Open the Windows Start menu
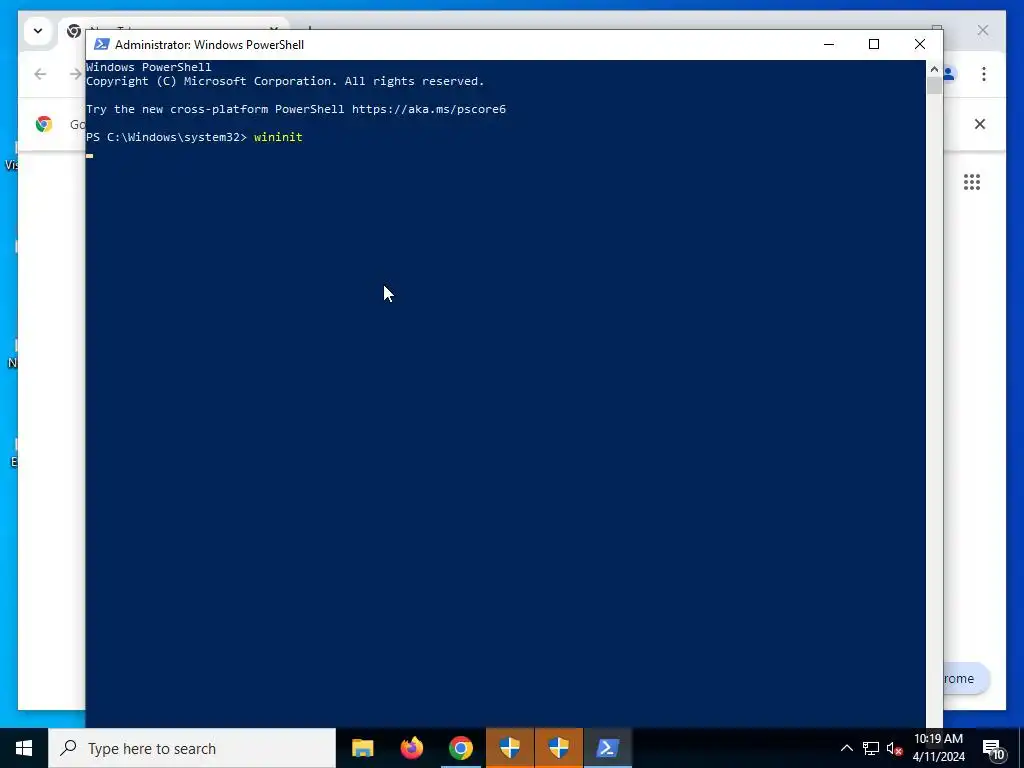1024x768 pixels. click(24, 748)
